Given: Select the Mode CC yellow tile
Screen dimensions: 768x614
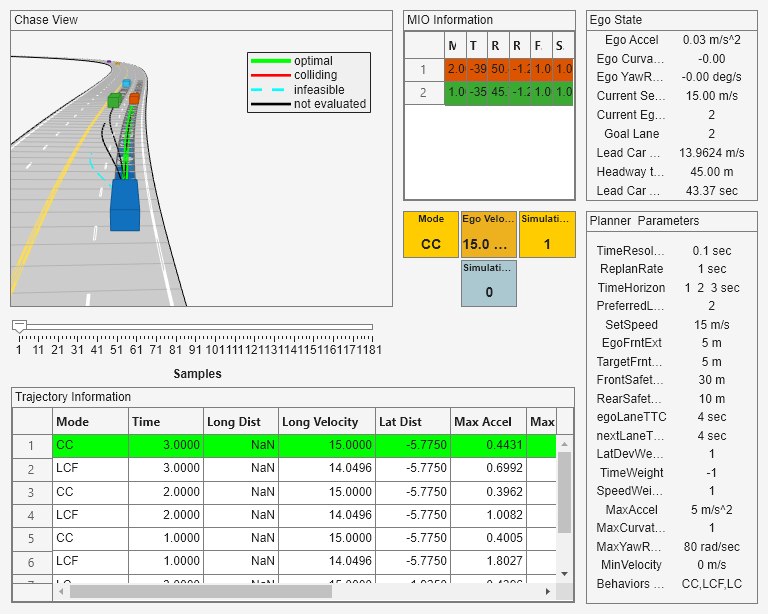Looking at the screenshot, I should click(430, 235).
